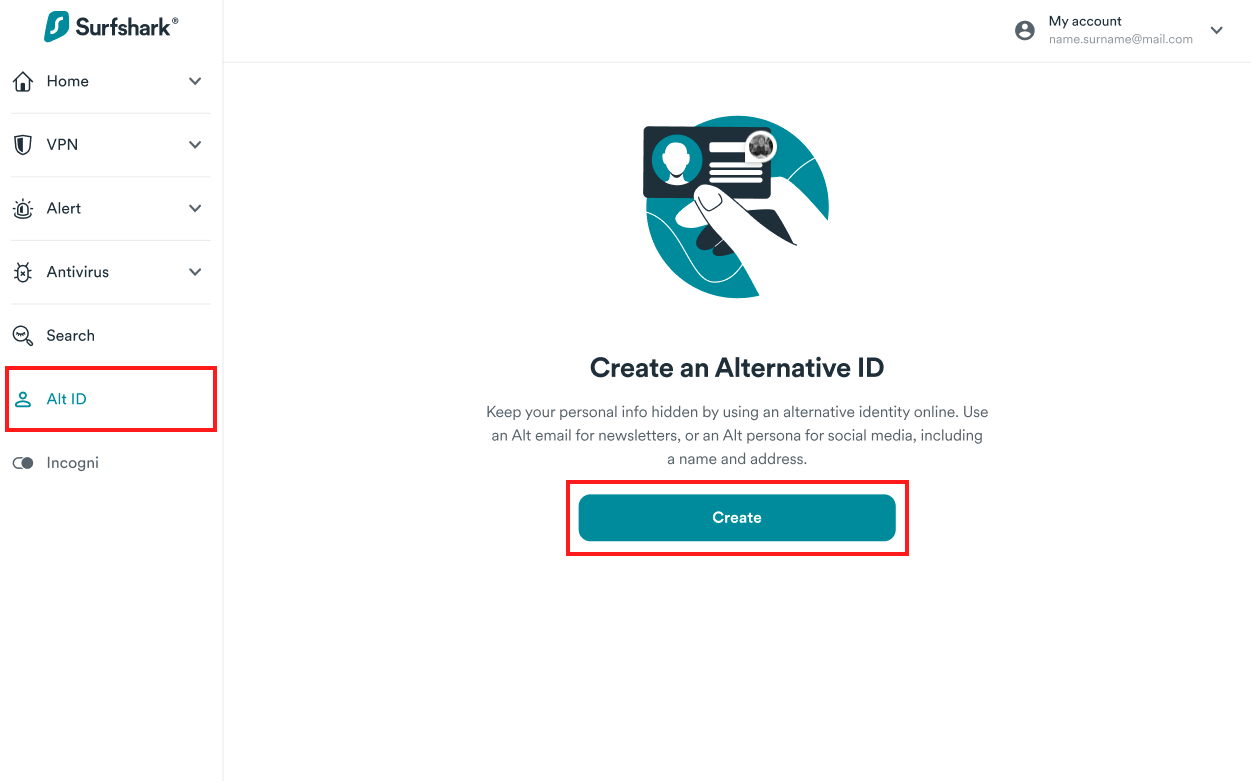Viewport: 1251px width, 781px height.
Task: Click the Surfshark logo
Action: [x=111, y=27]
